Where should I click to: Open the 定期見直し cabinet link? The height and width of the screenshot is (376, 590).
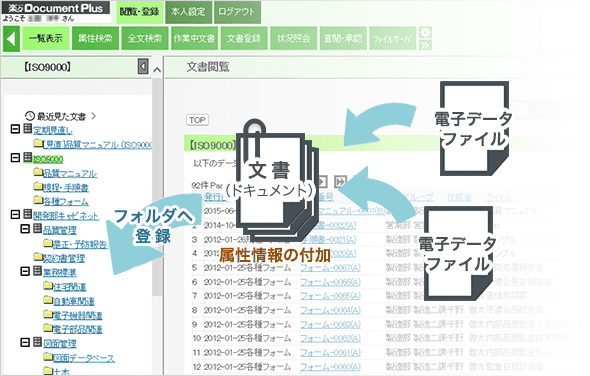coord(53,130)
